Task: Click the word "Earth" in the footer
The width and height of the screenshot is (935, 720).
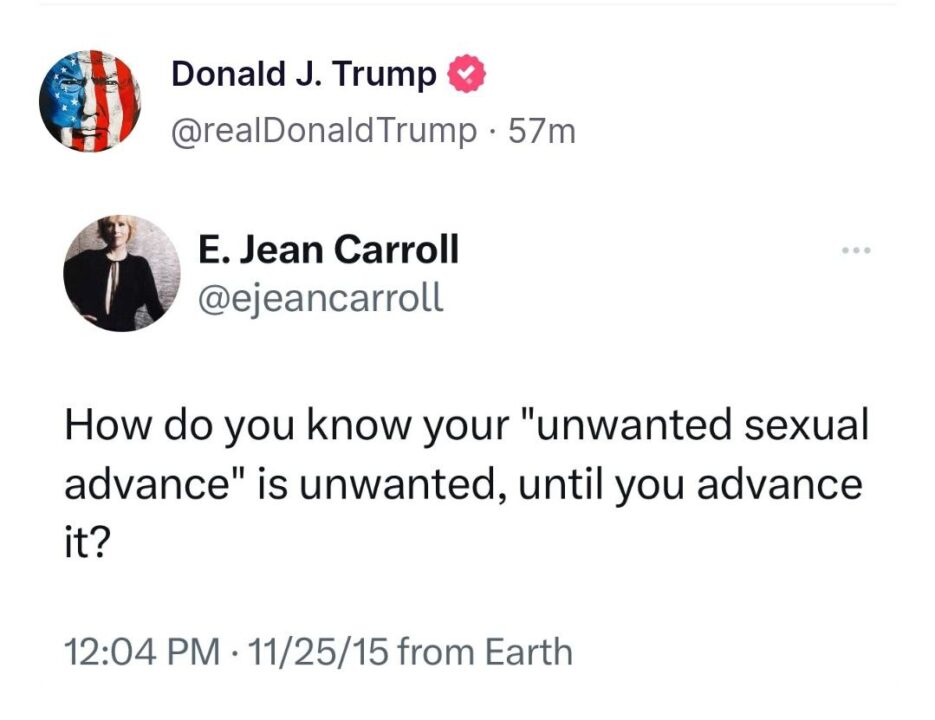Action: [529, 653]
